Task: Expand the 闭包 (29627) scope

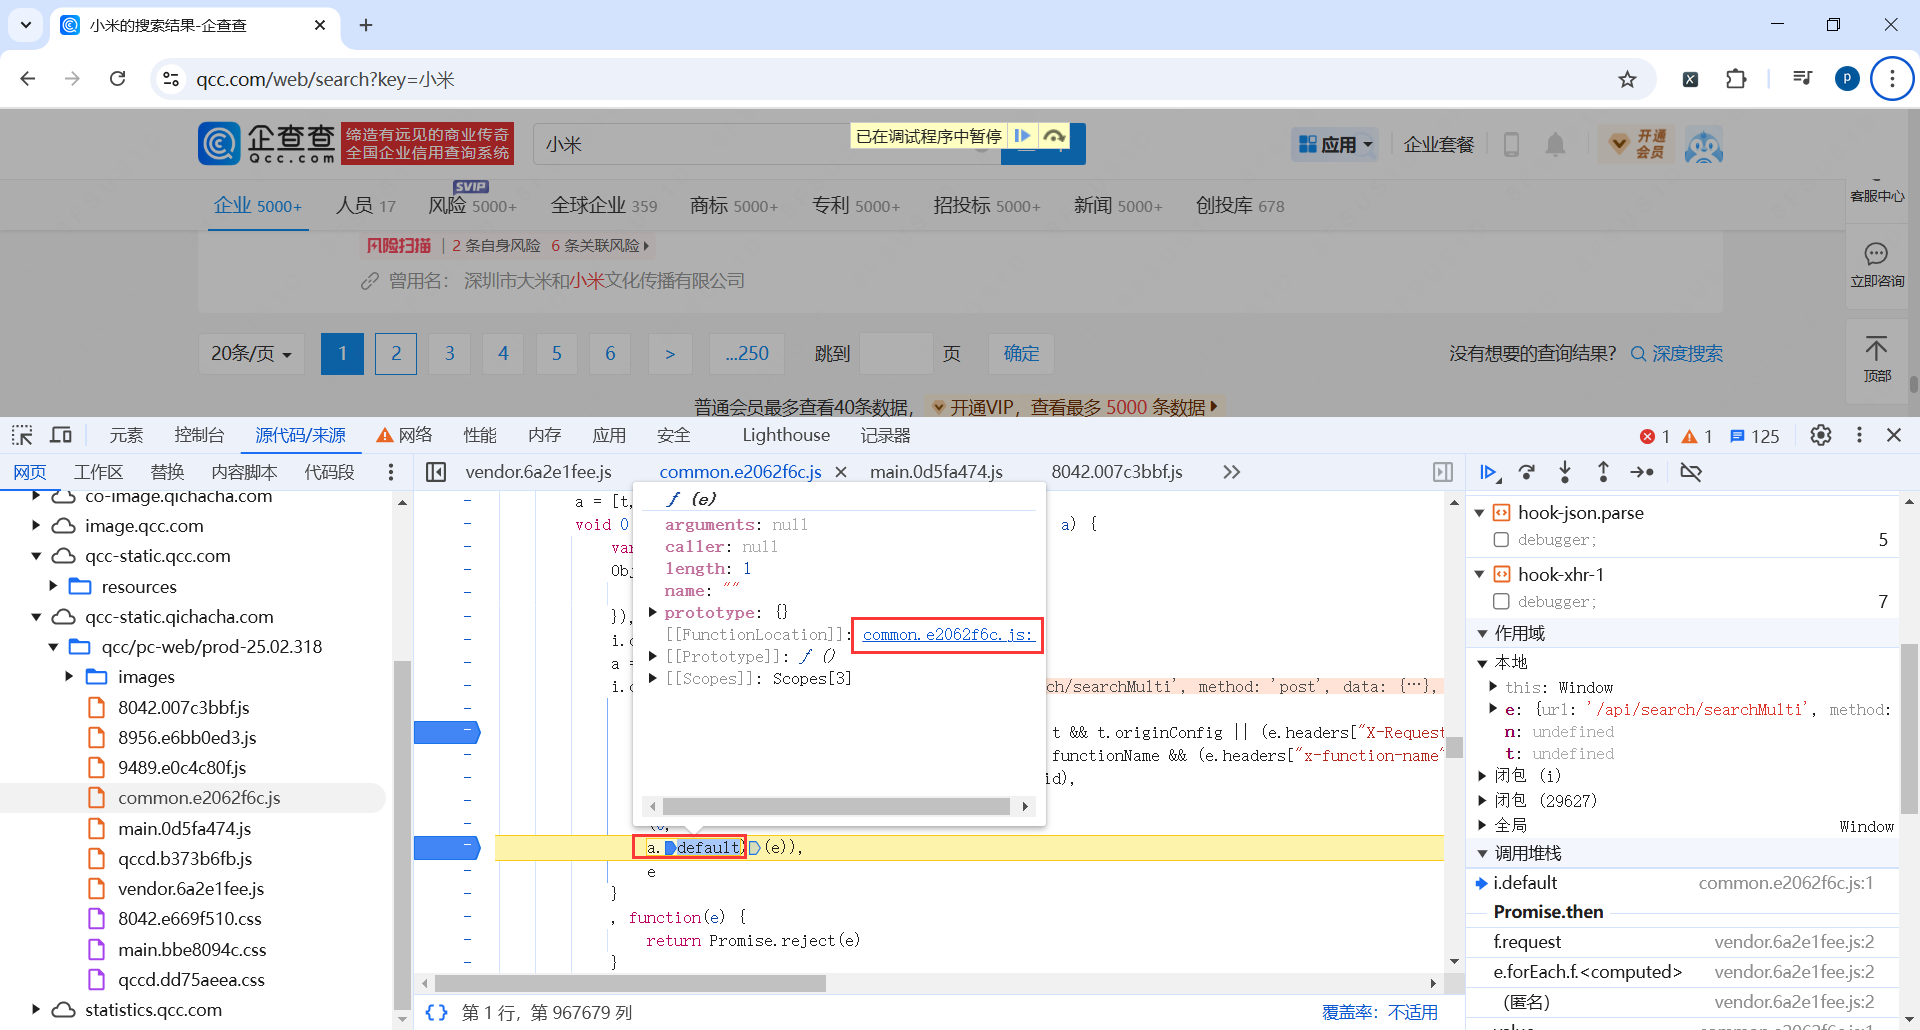Action: 1482,800
